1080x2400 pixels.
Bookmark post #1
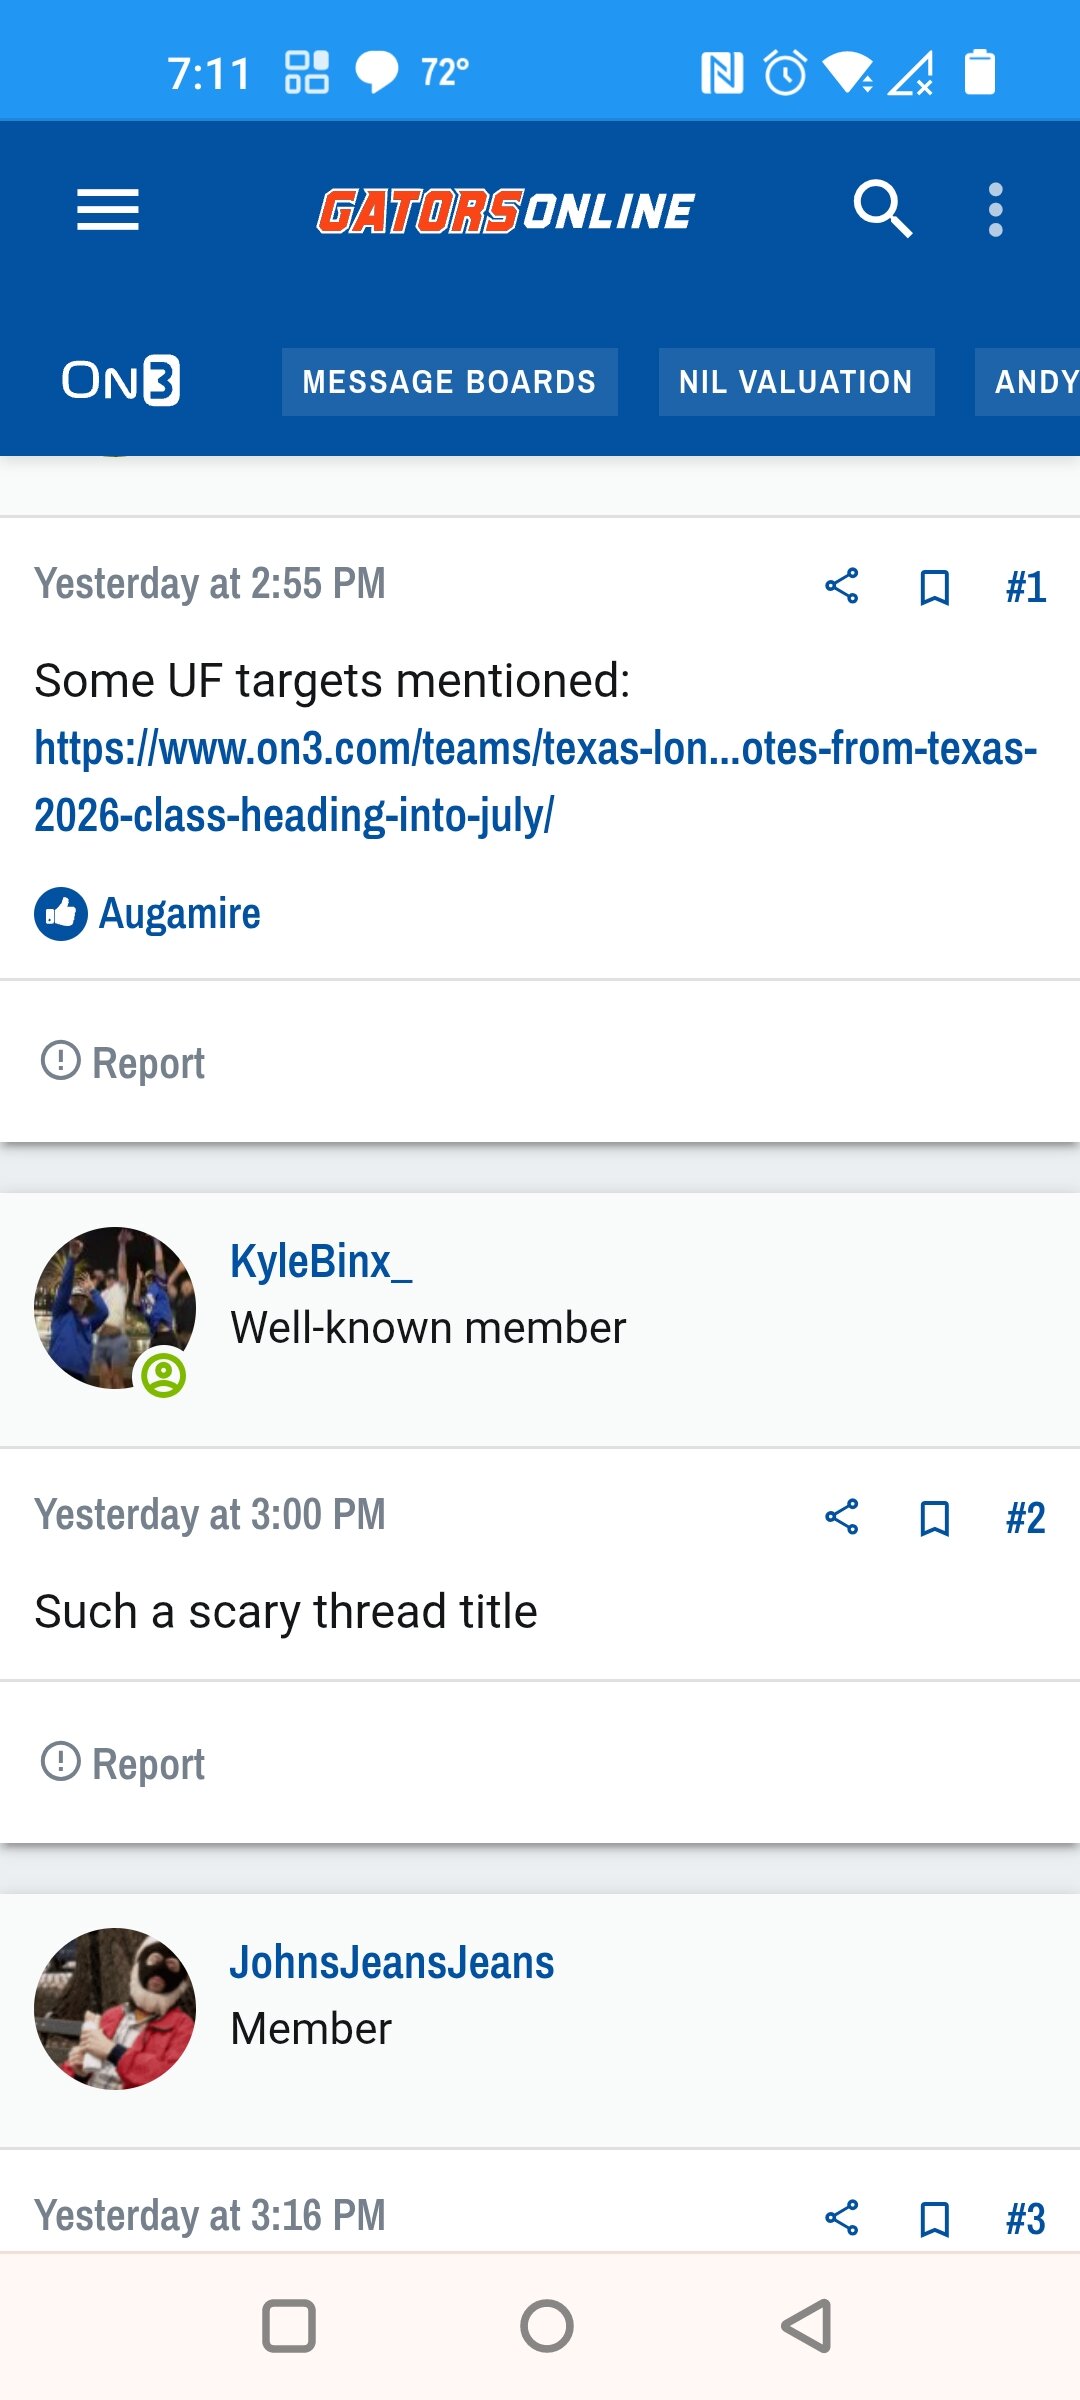click(x=934, y=587)
